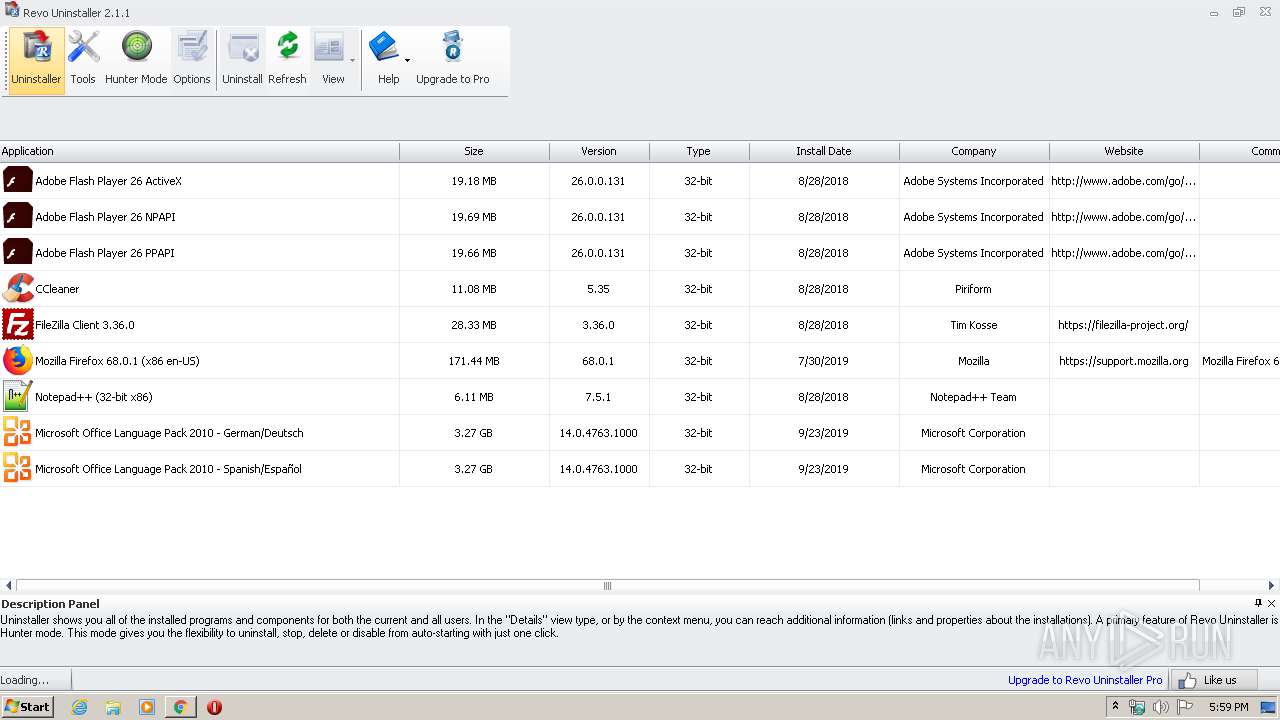The width and height of the screenshot is (1280, 720).
Task: Select Adobe Flash Player 26 ActiveX icon
Action: 18,181
